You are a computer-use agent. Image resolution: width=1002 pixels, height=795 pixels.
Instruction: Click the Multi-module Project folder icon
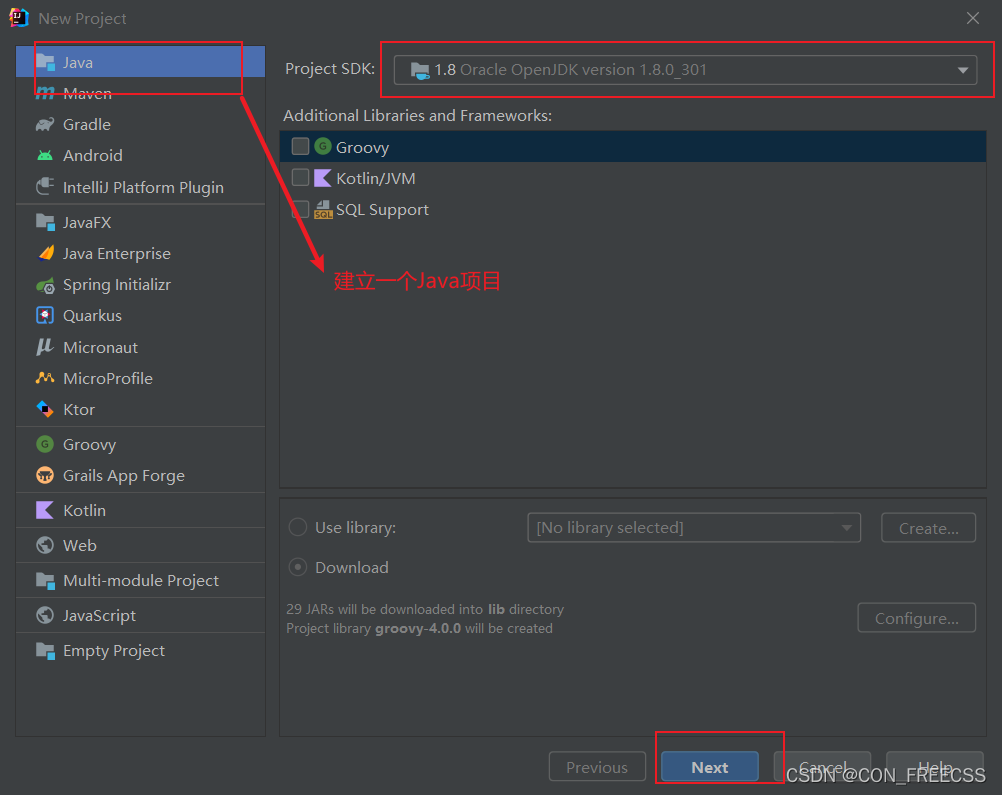45,580
